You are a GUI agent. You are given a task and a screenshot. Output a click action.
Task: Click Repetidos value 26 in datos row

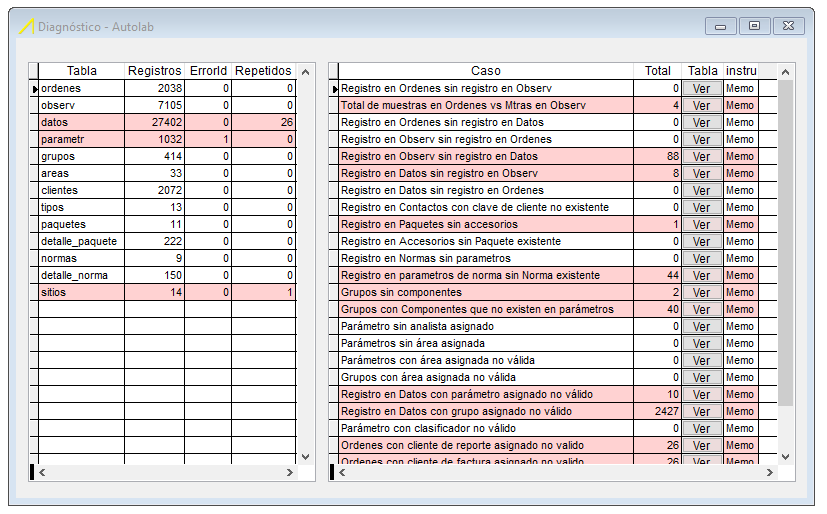pyautogui.click(x=263, y=122)
